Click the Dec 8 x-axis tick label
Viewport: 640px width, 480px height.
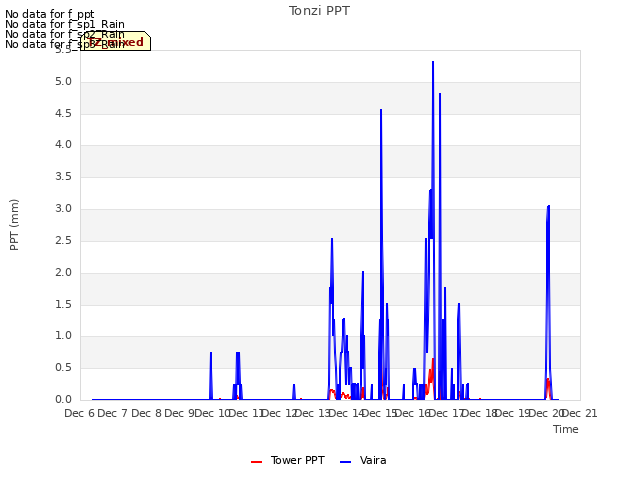point(146,413)
